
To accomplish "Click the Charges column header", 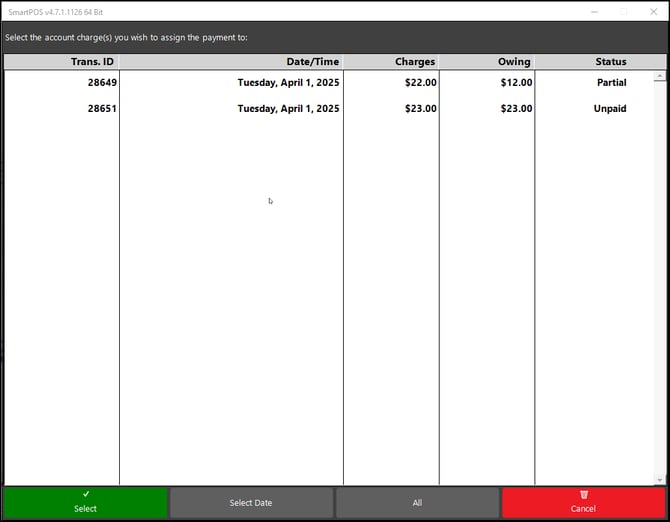I will [x=414, y=62].
